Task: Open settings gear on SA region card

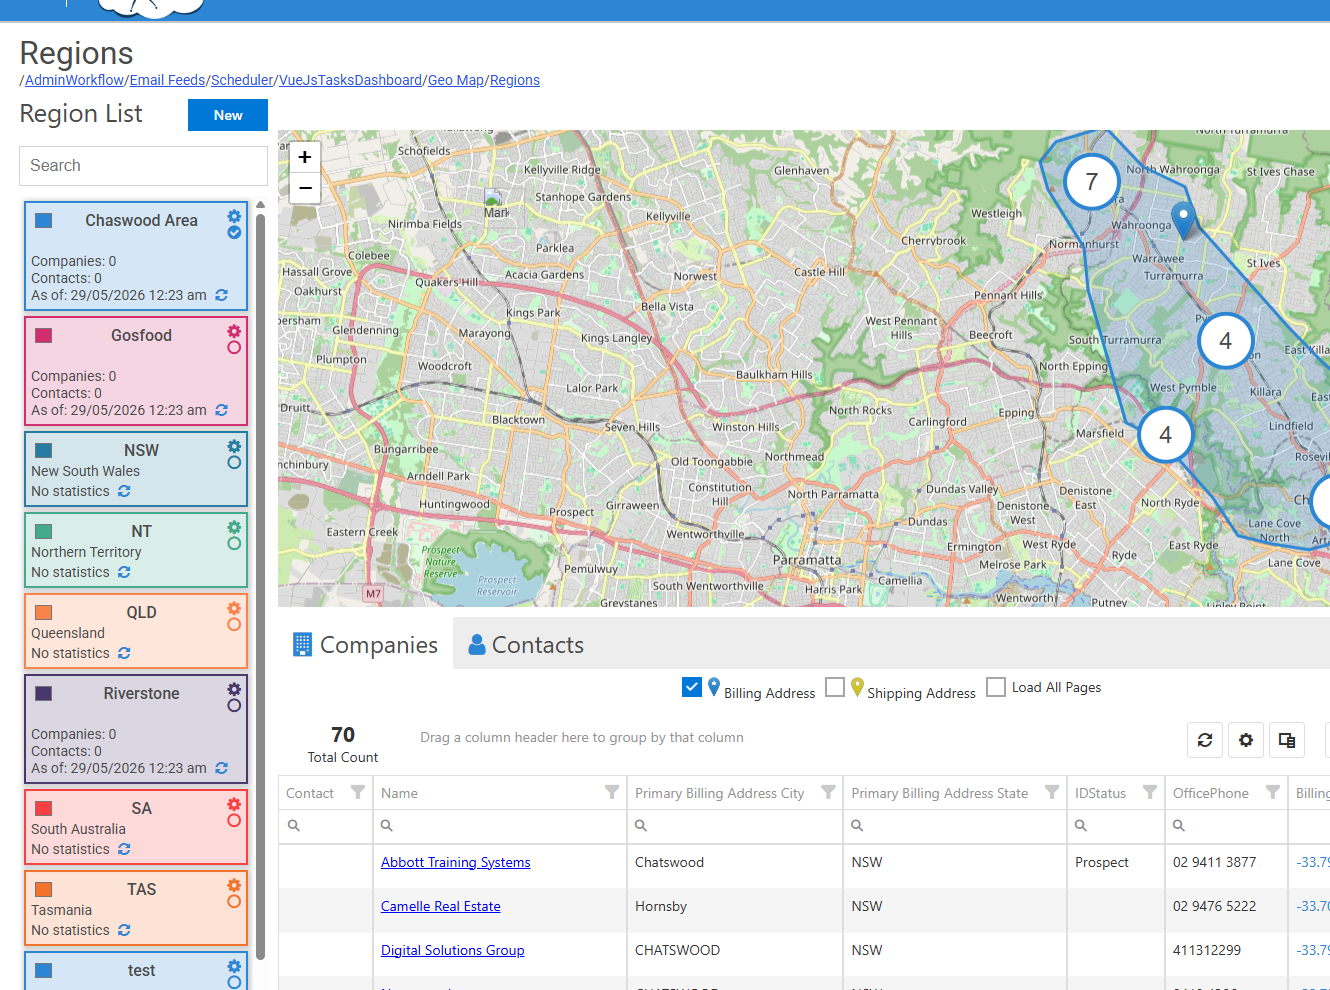Action: [x=234, y=804]
